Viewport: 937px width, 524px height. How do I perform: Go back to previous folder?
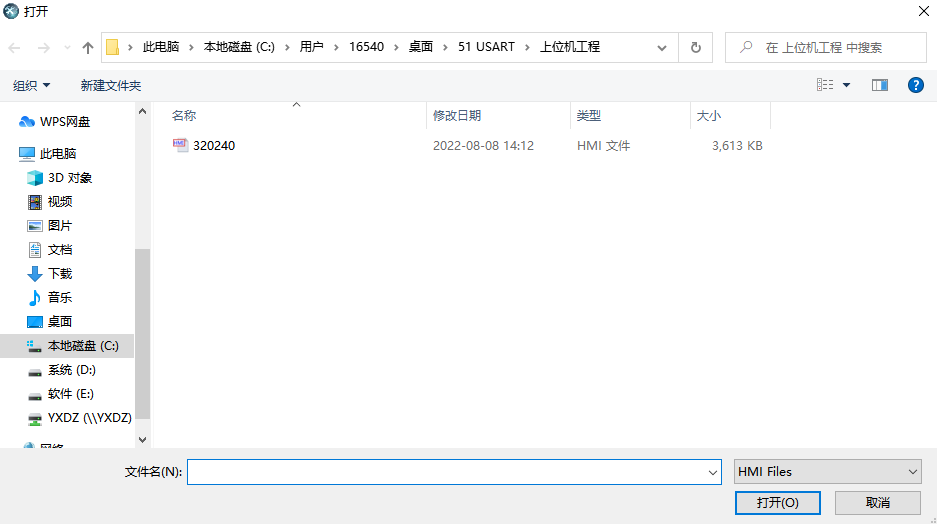coord(14,48)
